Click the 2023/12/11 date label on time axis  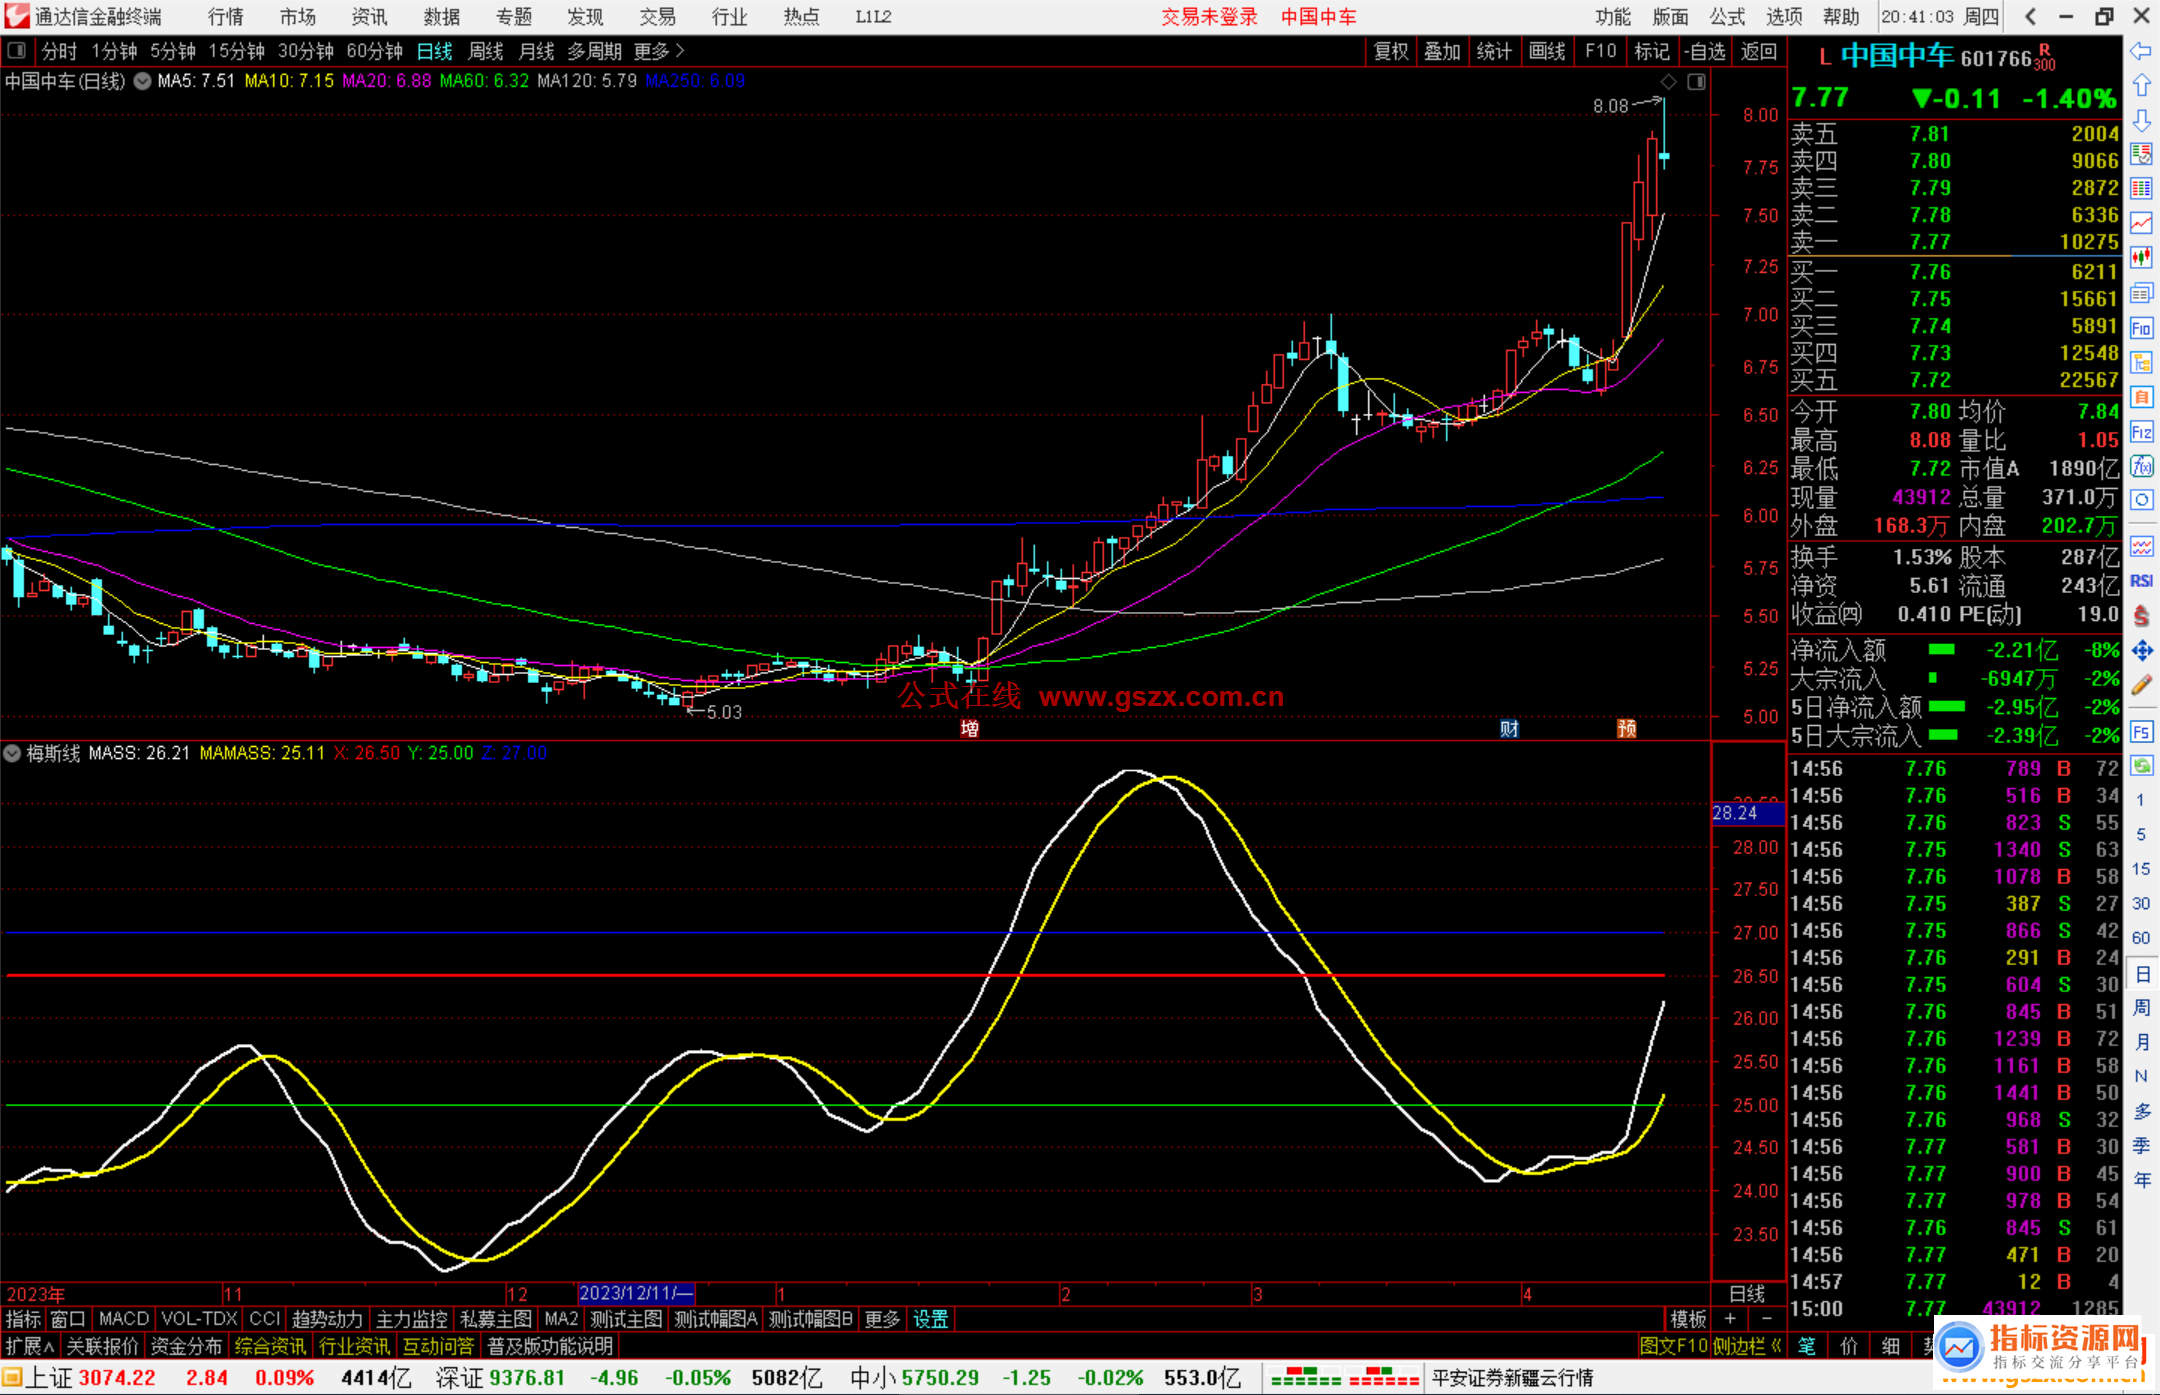[636, 1293]
